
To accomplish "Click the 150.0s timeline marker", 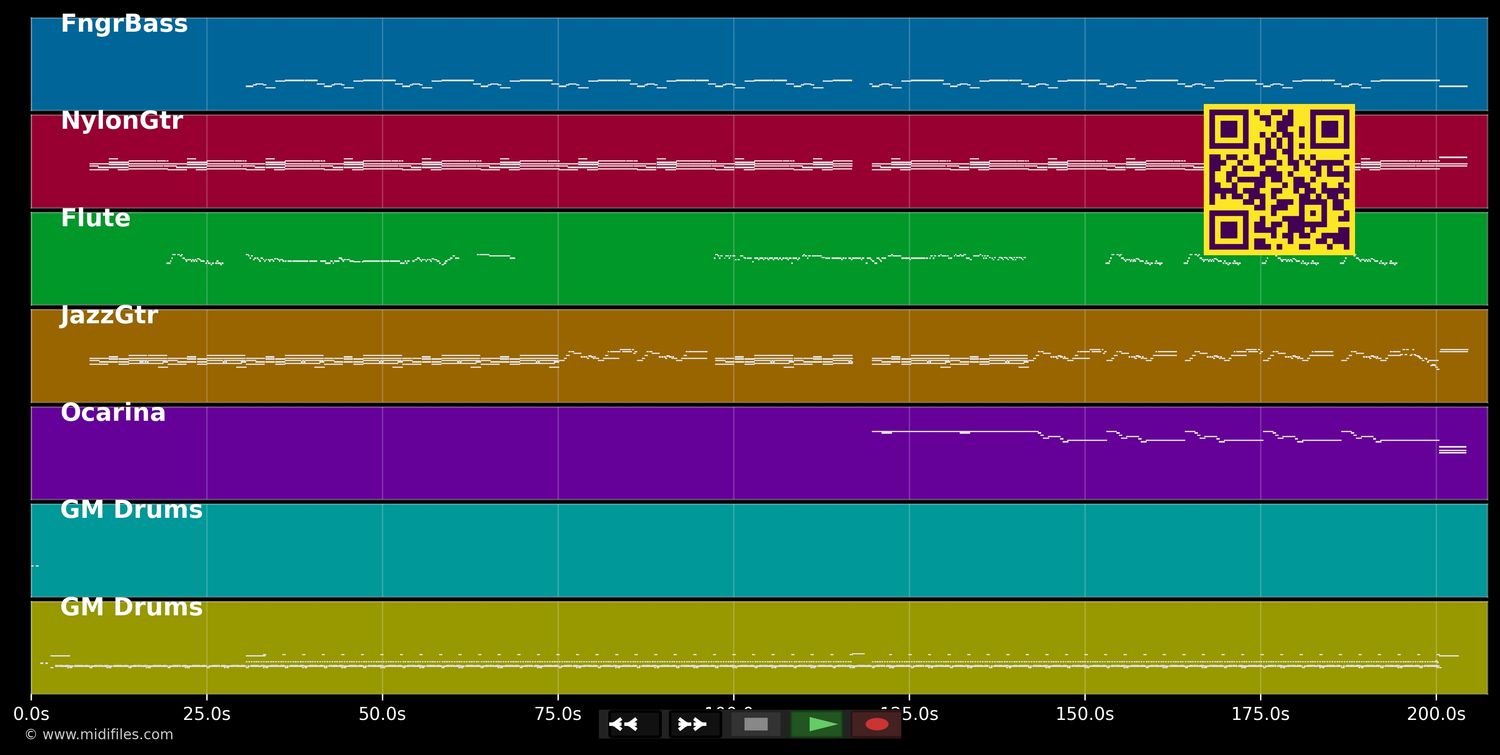I will 1086,713.
